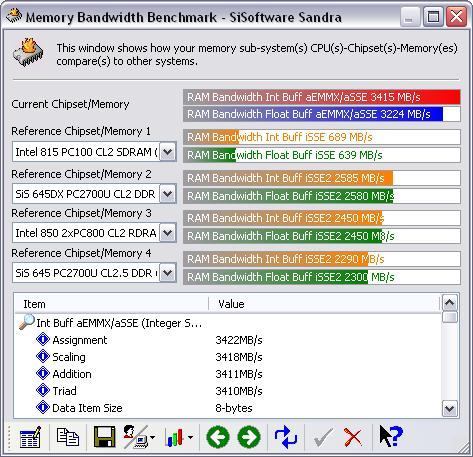Image resolution: width=473 pixels, height=457 pixels.
Task: Click the Int Buff iSSE2 2290 MB/s bar
Action: 322,259
